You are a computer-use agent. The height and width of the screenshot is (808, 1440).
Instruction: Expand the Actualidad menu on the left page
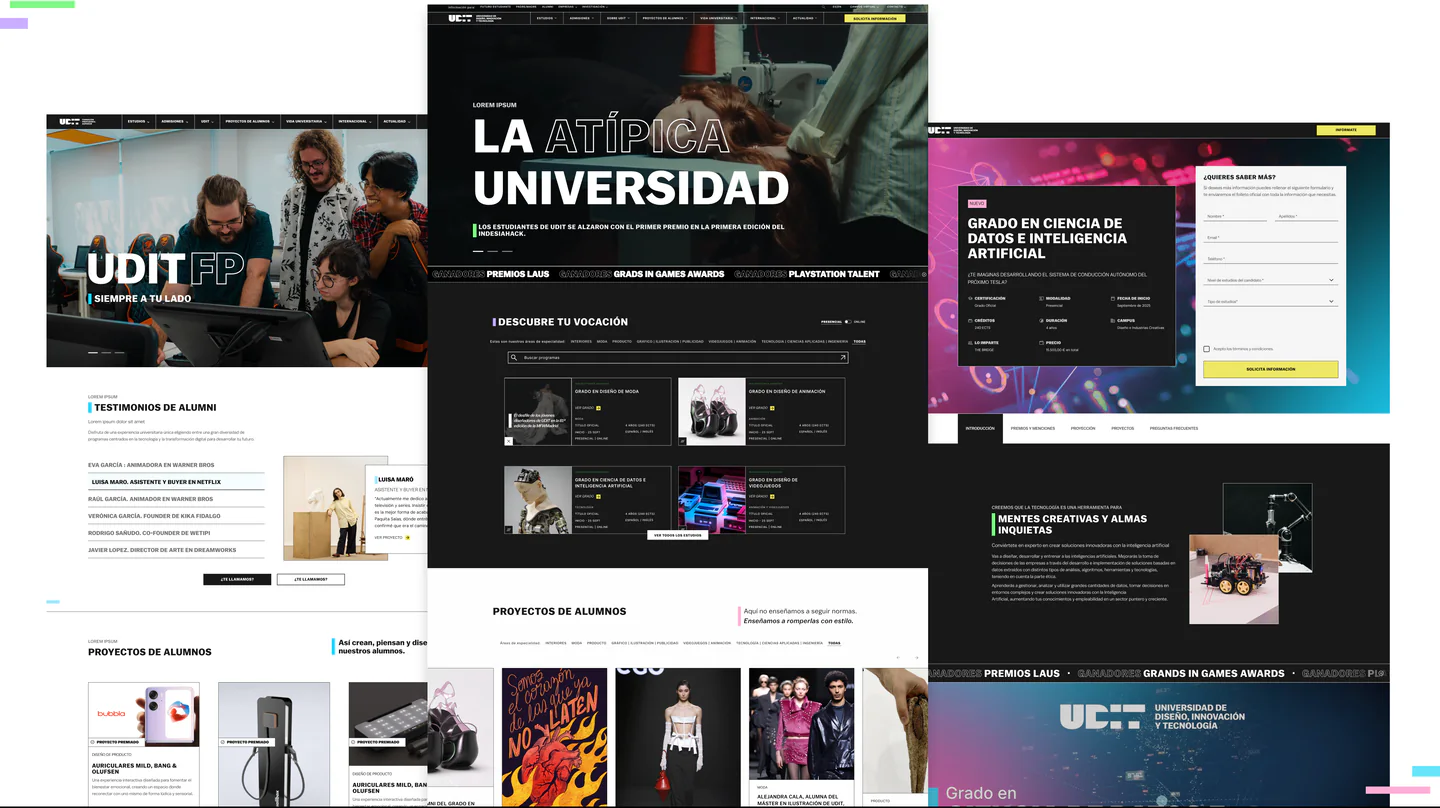click(x=397, y=121)
